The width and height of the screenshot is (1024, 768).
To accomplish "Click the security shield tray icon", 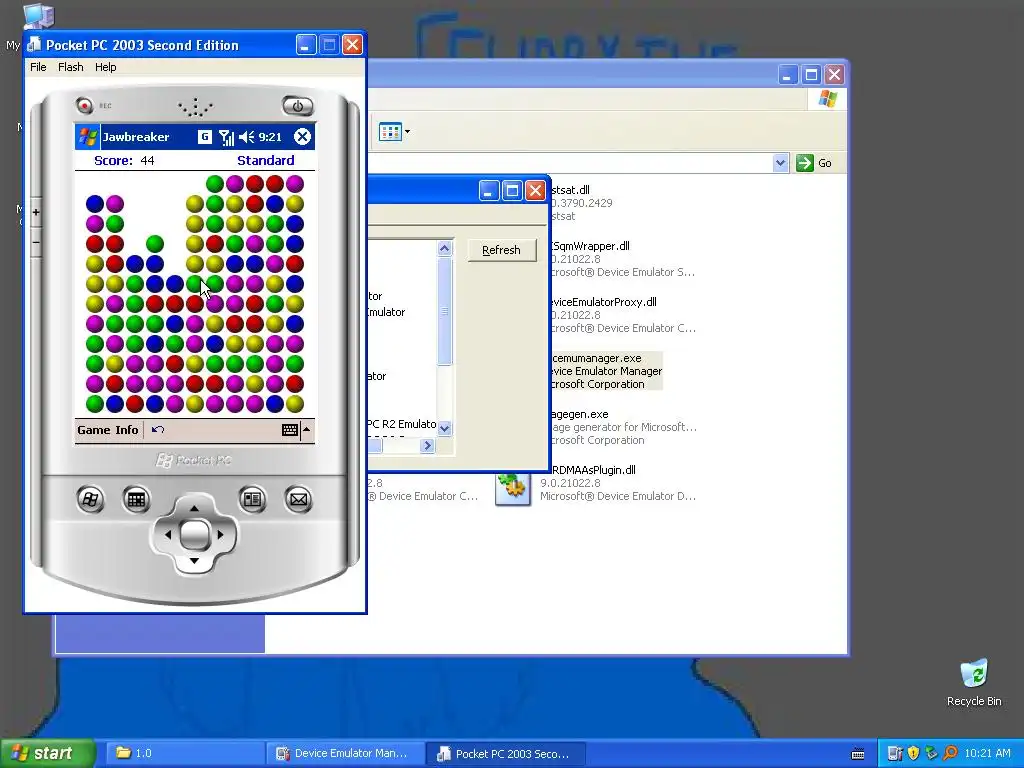I will pyautogui.click(x=913, y=754).
